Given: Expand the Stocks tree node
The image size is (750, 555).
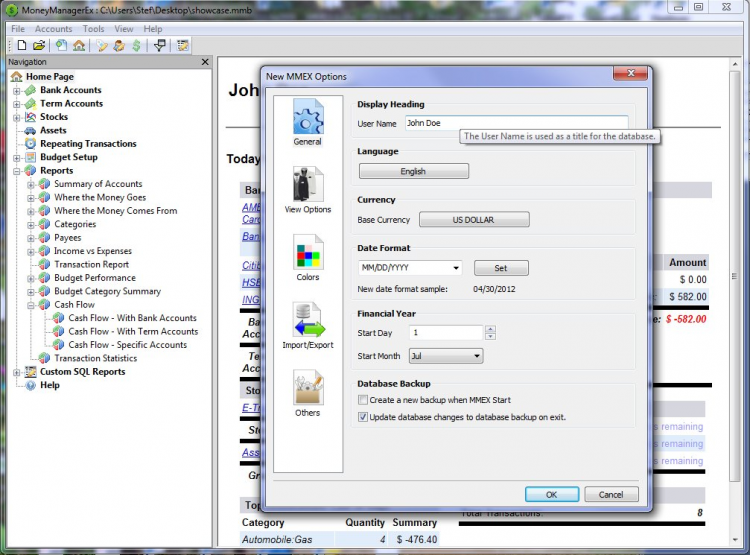Looking at the screenshot, I should coord(17,117).
